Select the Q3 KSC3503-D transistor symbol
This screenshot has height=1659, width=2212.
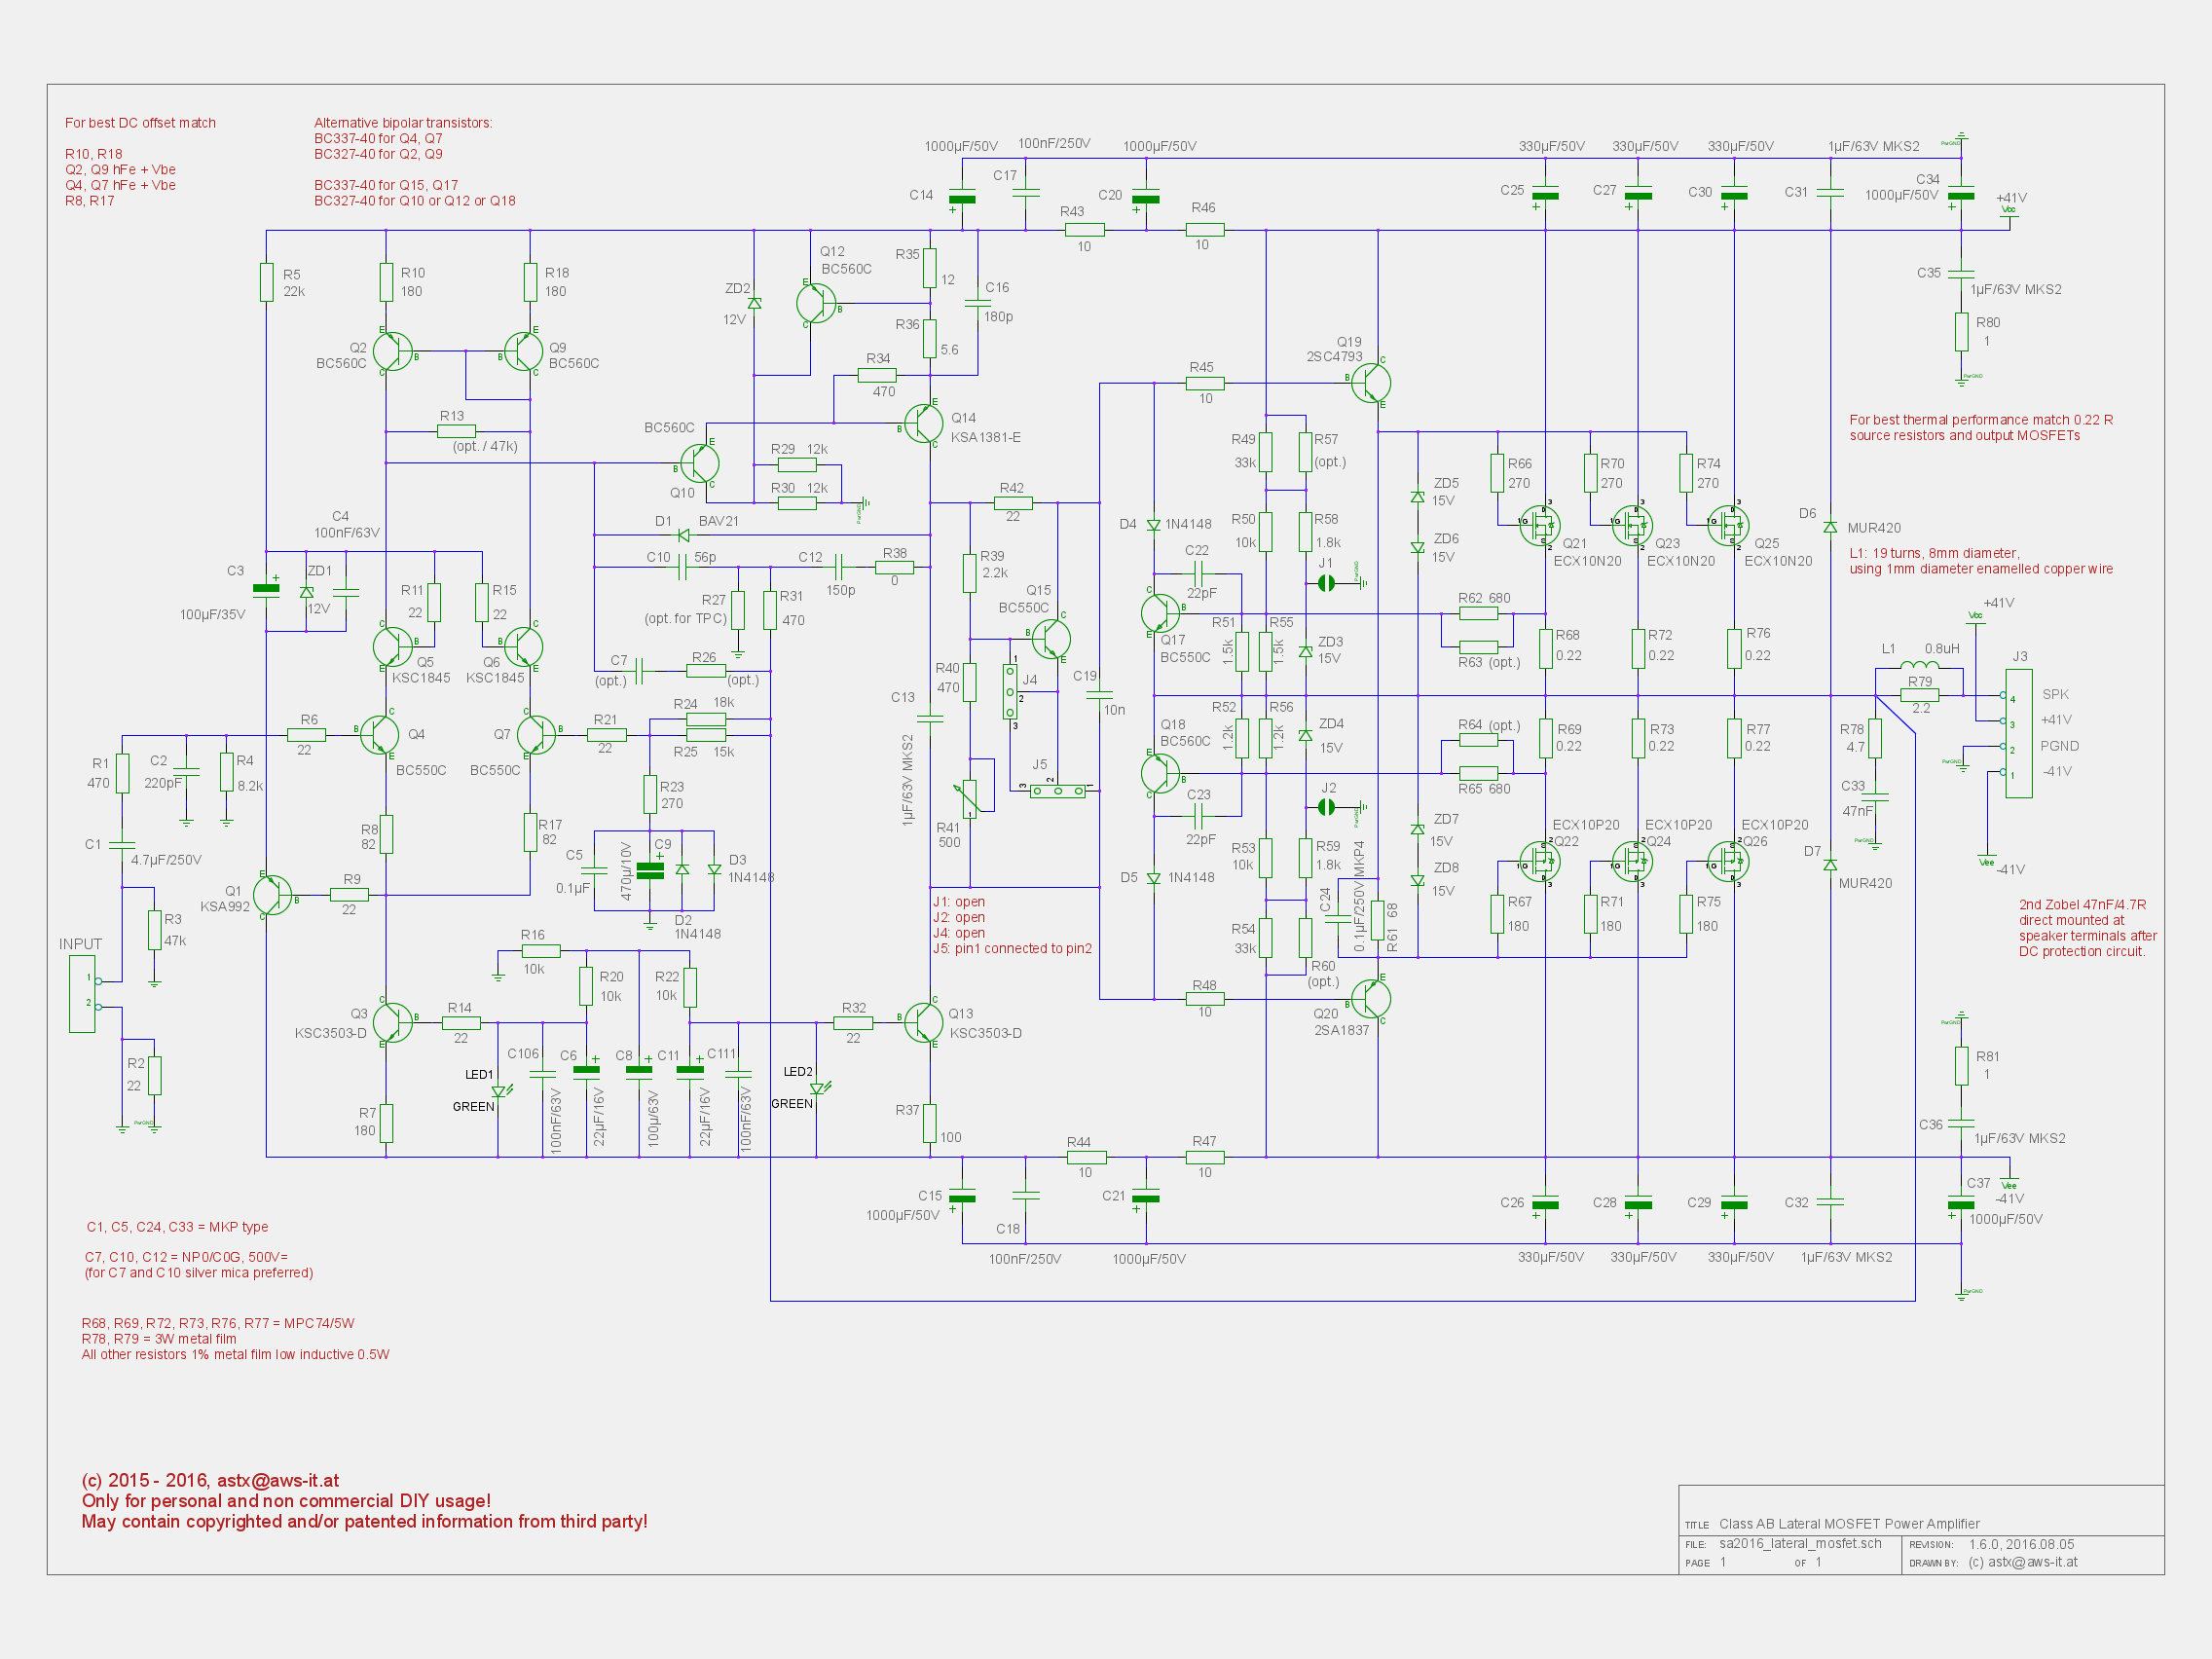point(392,1022)
